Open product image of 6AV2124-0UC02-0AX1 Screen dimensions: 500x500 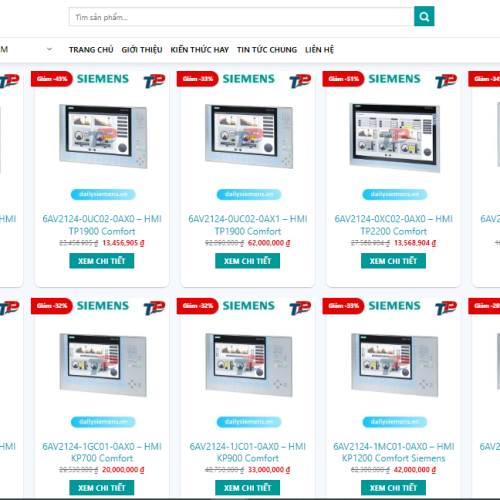[x=249, y=136]
